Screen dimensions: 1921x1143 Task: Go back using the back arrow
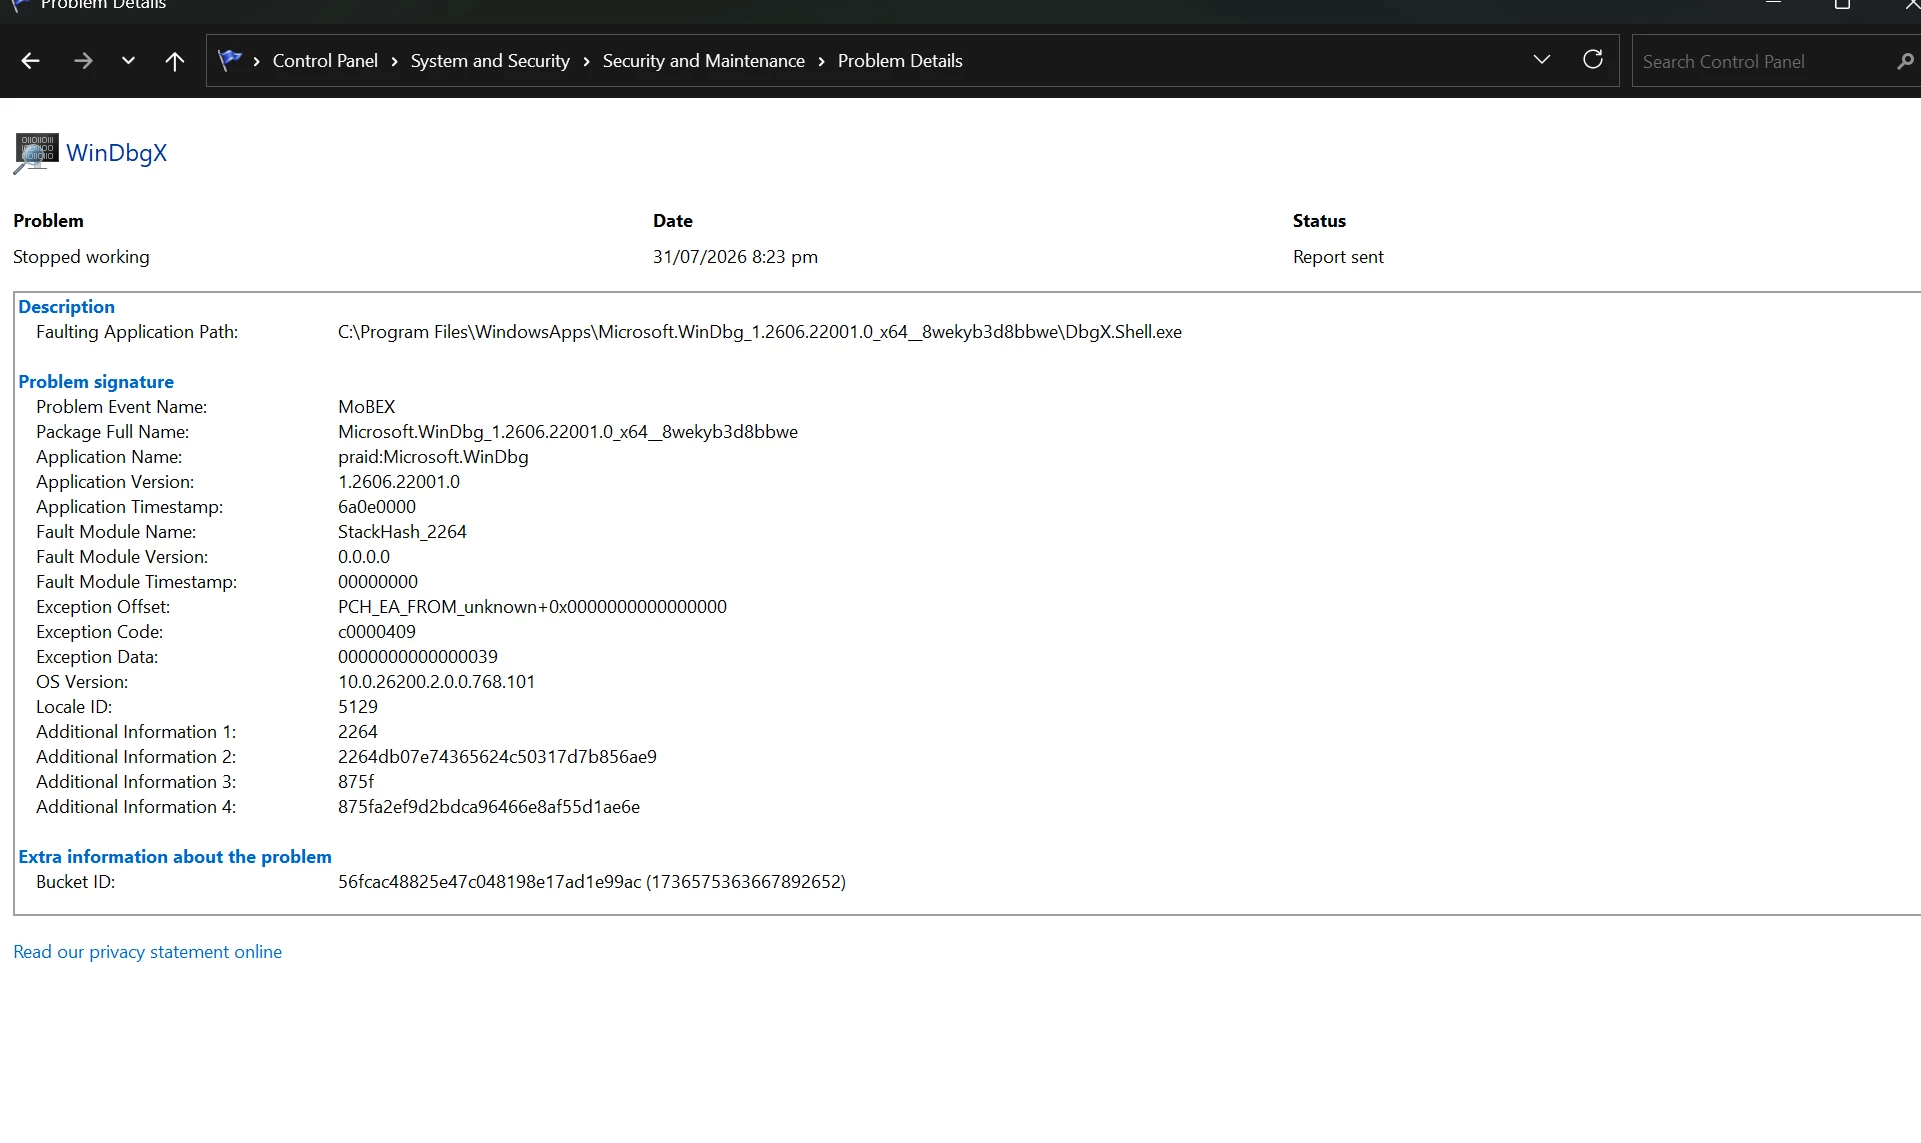(30, 61)
